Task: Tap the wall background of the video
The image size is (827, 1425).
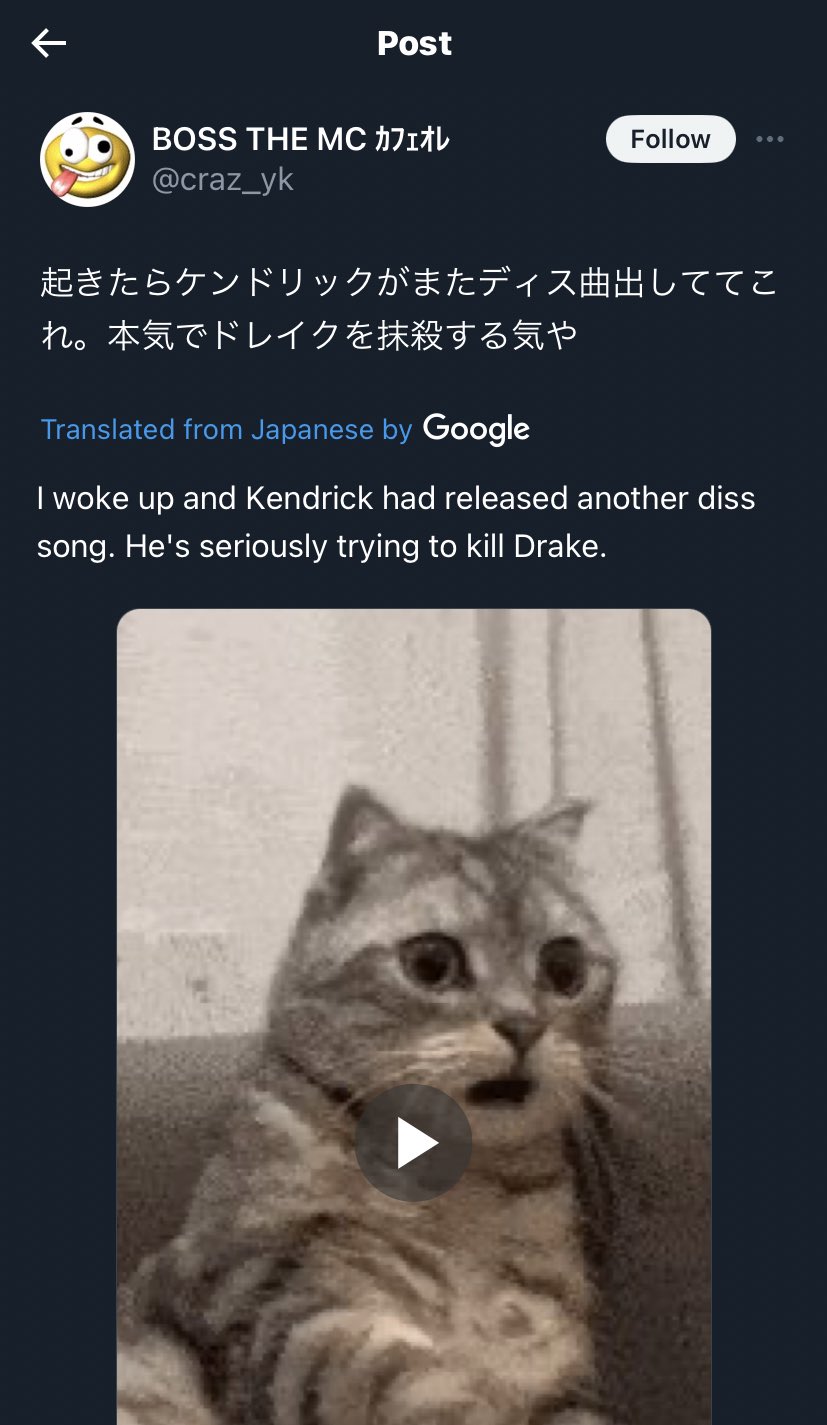Action: click(x=300, y=720)
